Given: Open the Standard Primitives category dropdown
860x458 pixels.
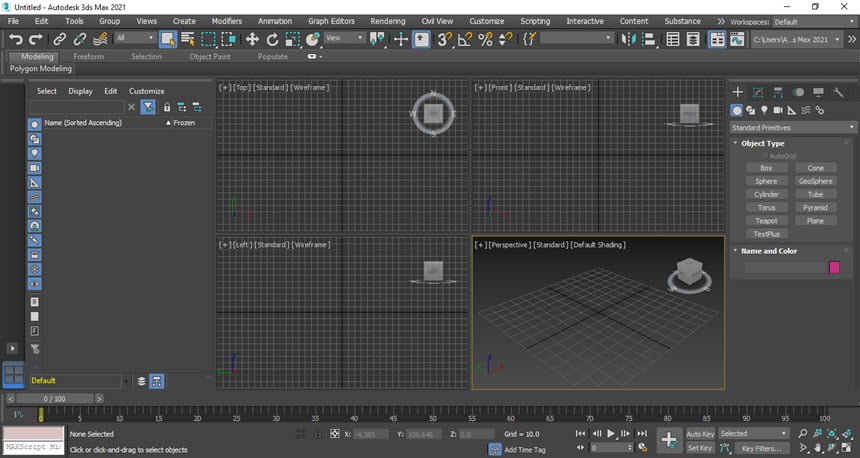Looking at the screenshot, I should coord(793,127).
